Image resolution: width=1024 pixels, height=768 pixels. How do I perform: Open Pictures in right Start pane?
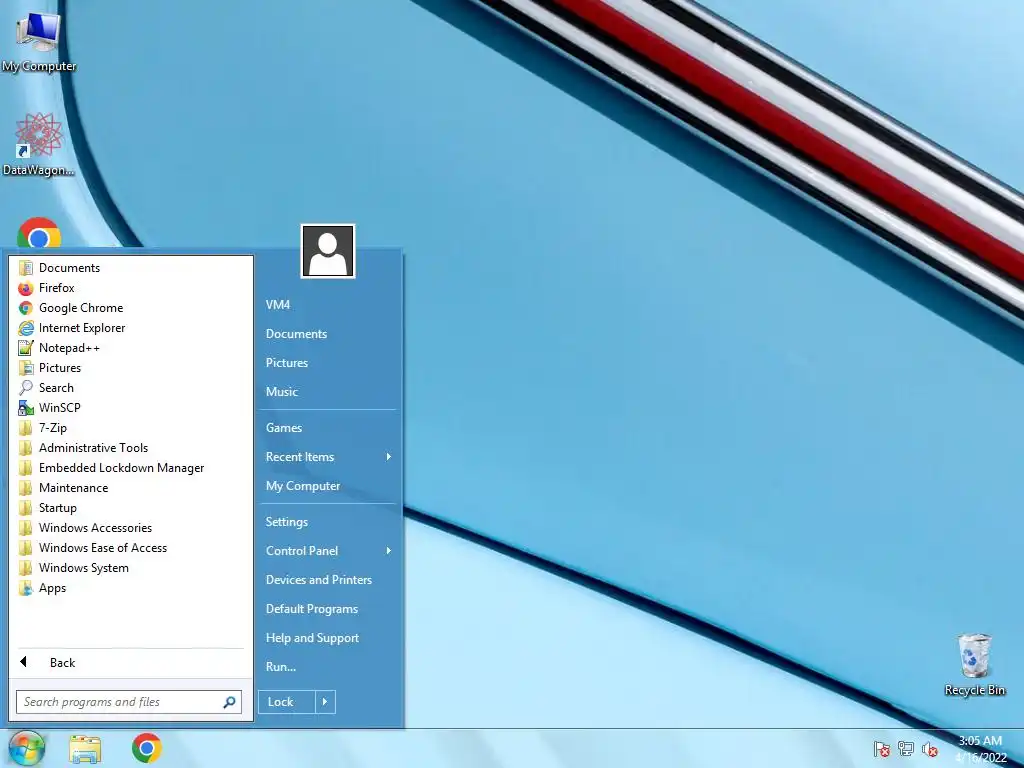pos(287,362)
